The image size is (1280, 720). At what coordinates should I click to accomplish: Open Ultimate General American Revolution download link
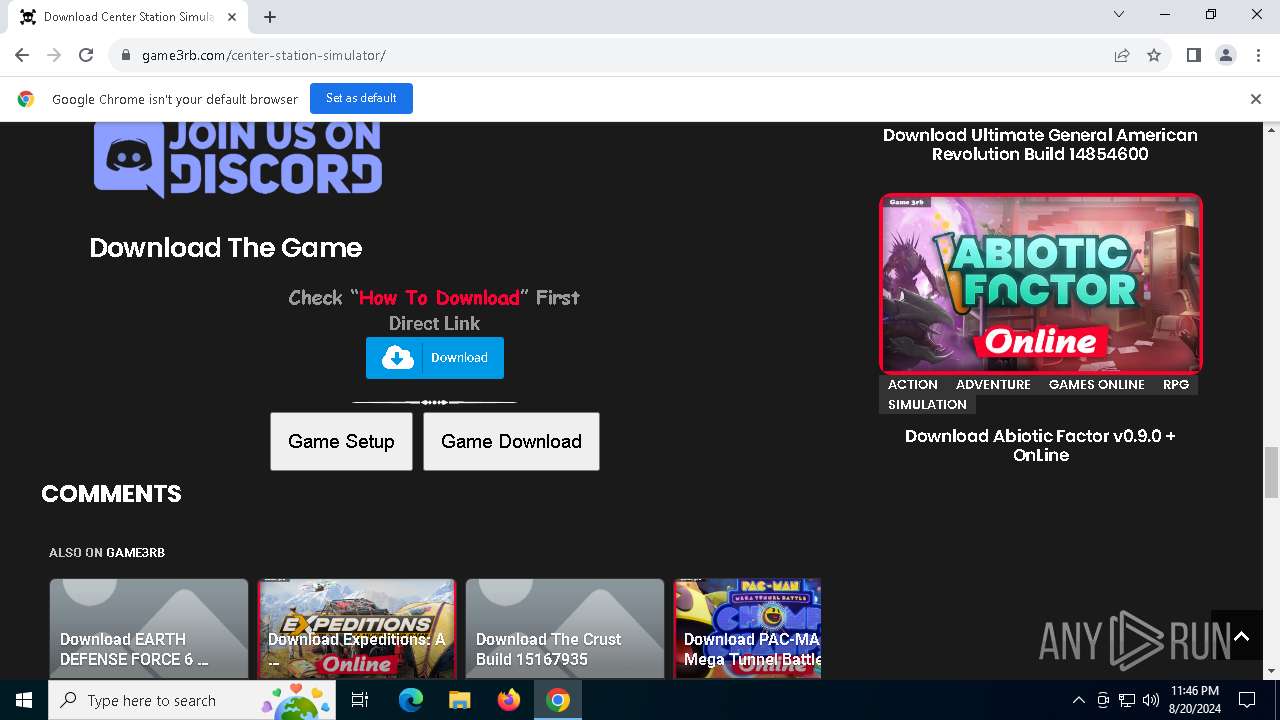pos(1040,144)
